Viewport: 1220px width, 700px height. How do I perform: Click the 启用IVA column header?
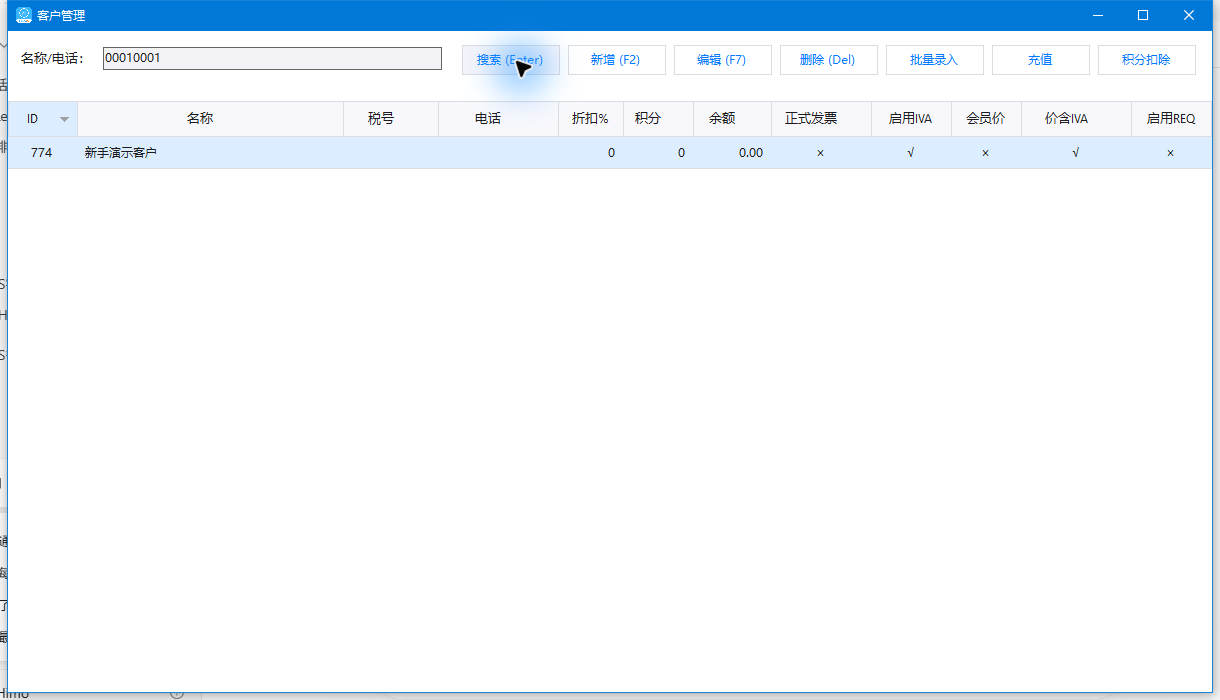click(912, 119)
